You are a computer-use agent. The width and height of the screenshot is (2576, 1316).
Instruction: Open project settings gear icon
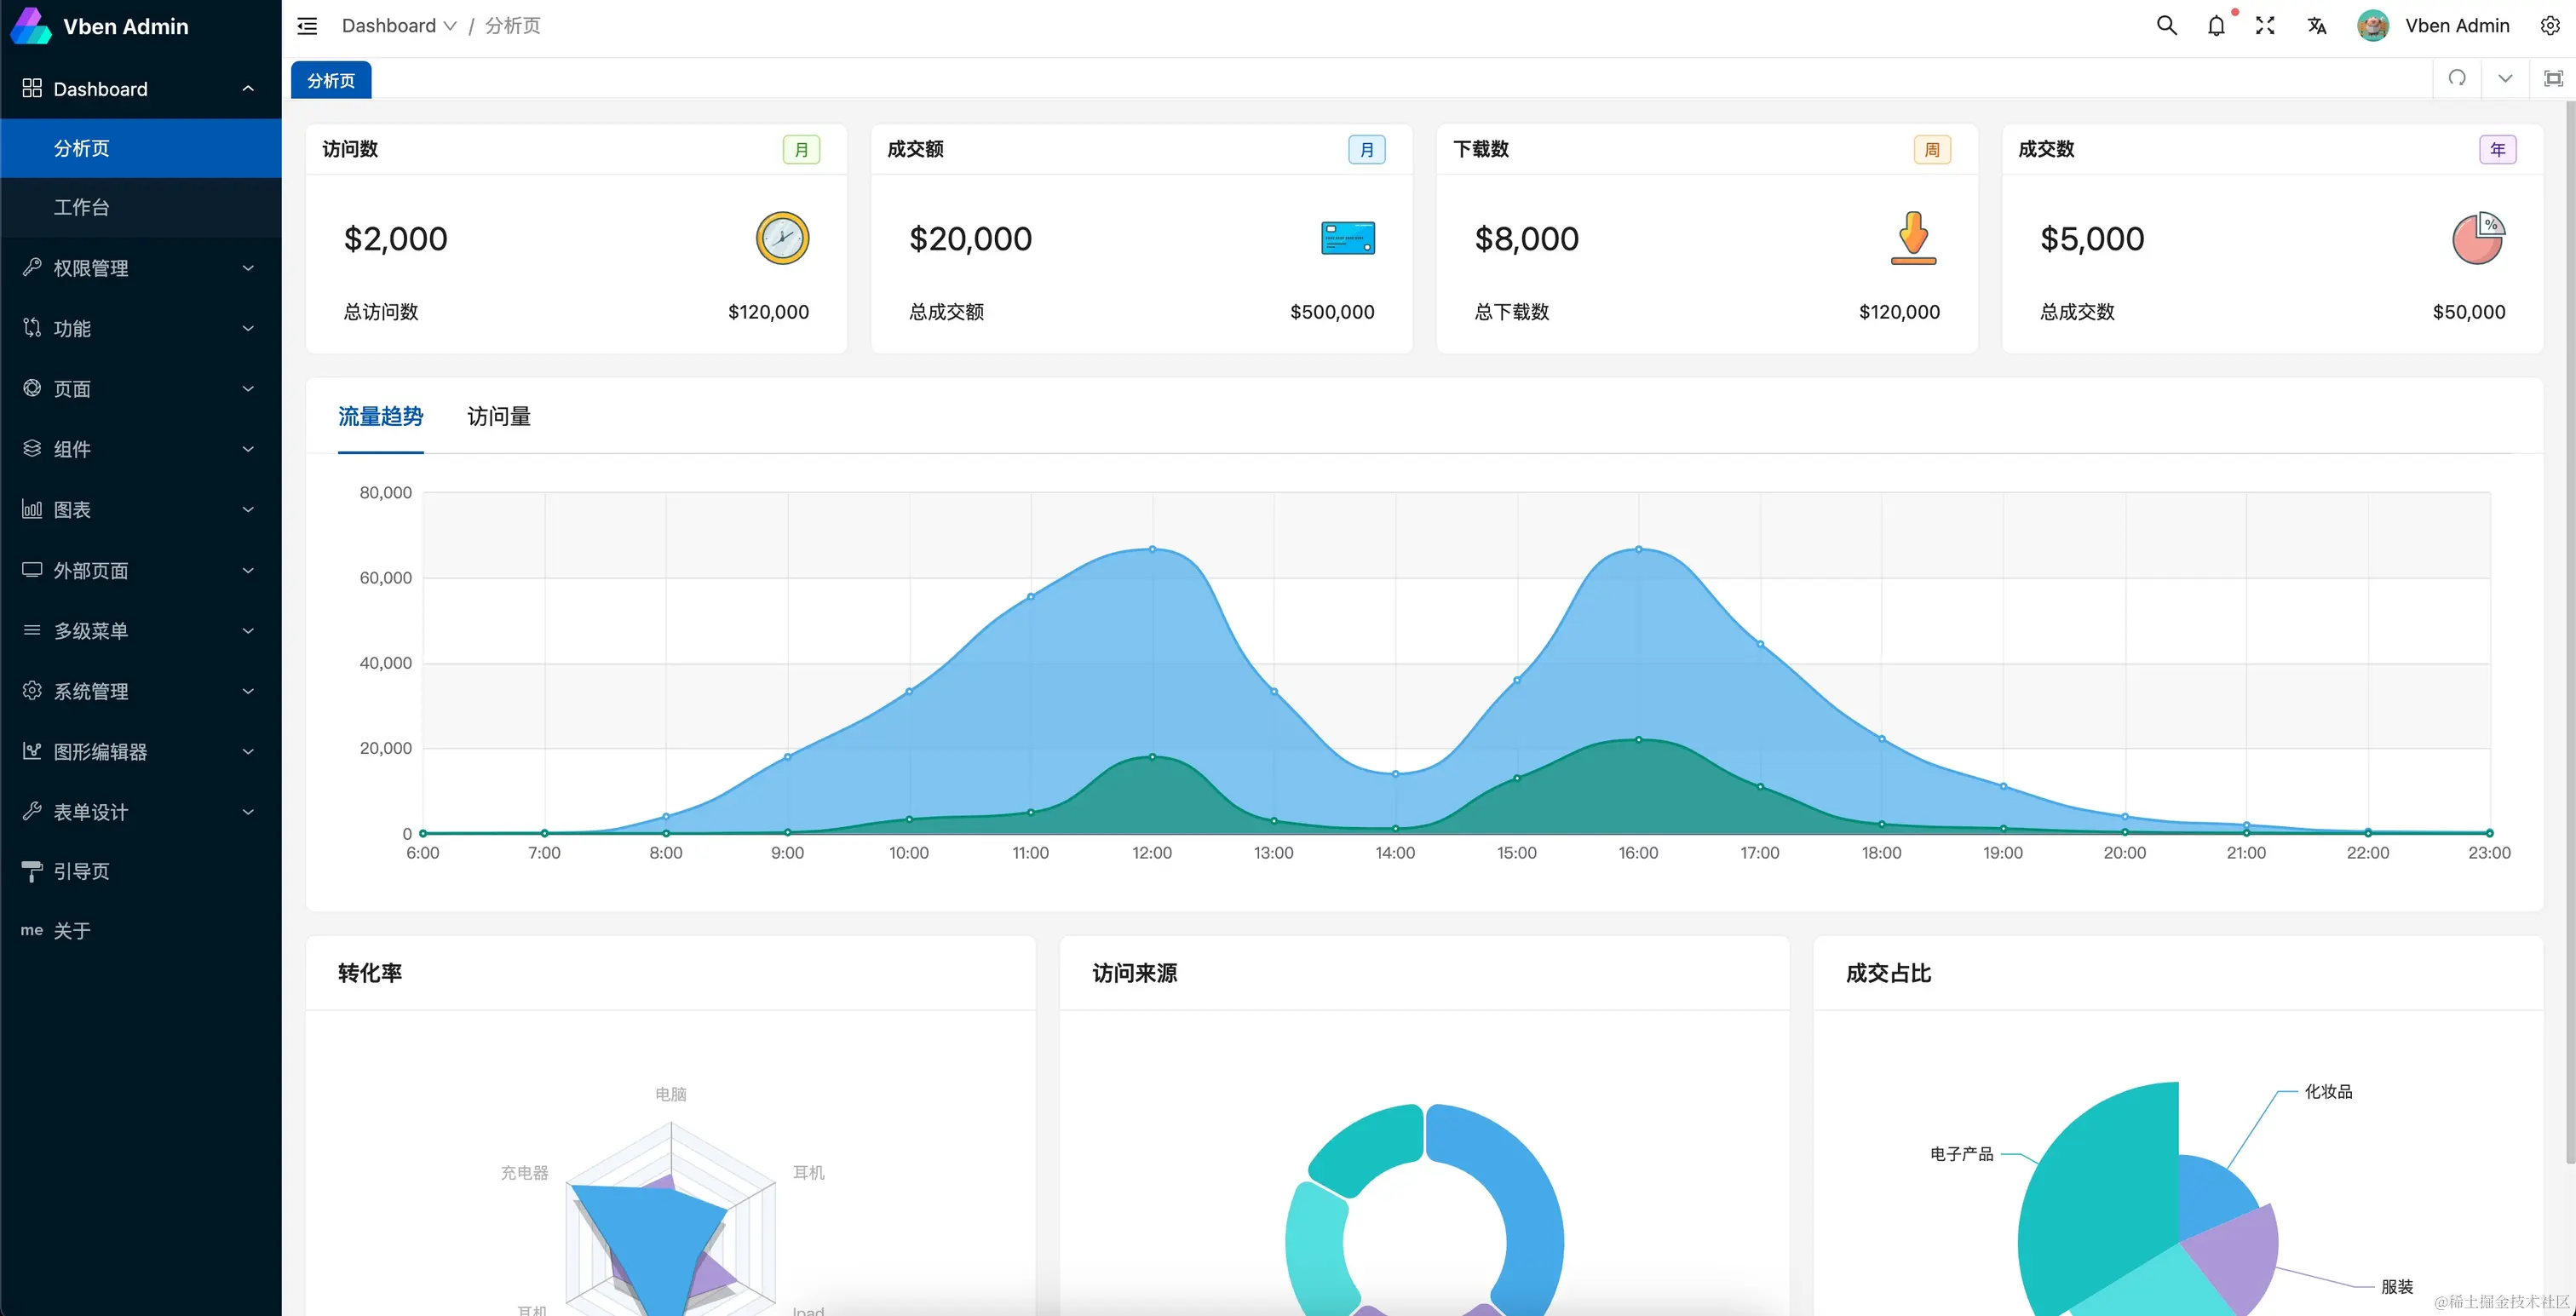[x=2550, y=26]
